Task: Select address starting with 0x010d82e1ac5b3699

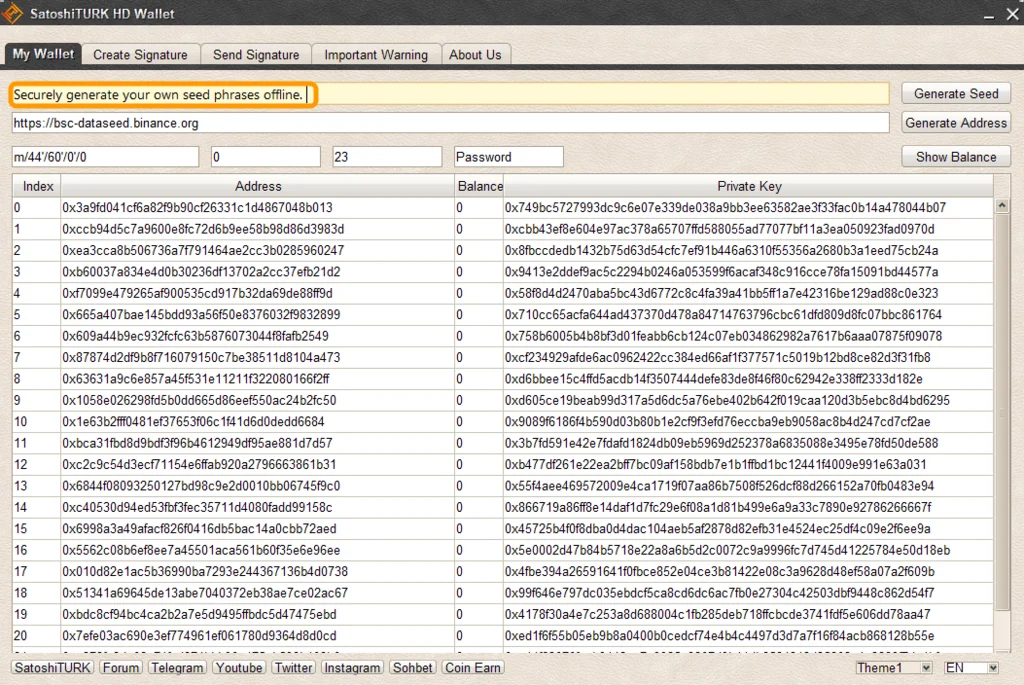Action: (205, 572)
